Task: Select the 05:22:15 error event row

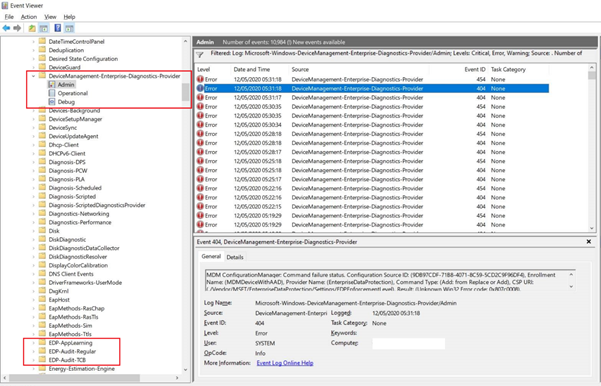Action: click(x=373, y=206)
